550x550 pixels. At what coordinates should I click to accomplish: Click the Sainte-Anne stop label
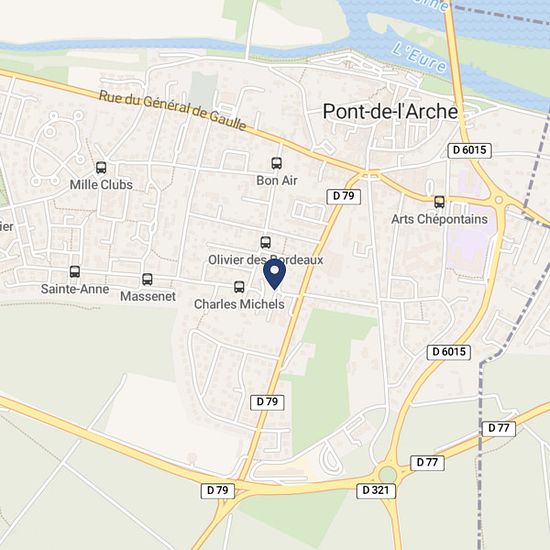coord(75,289)
